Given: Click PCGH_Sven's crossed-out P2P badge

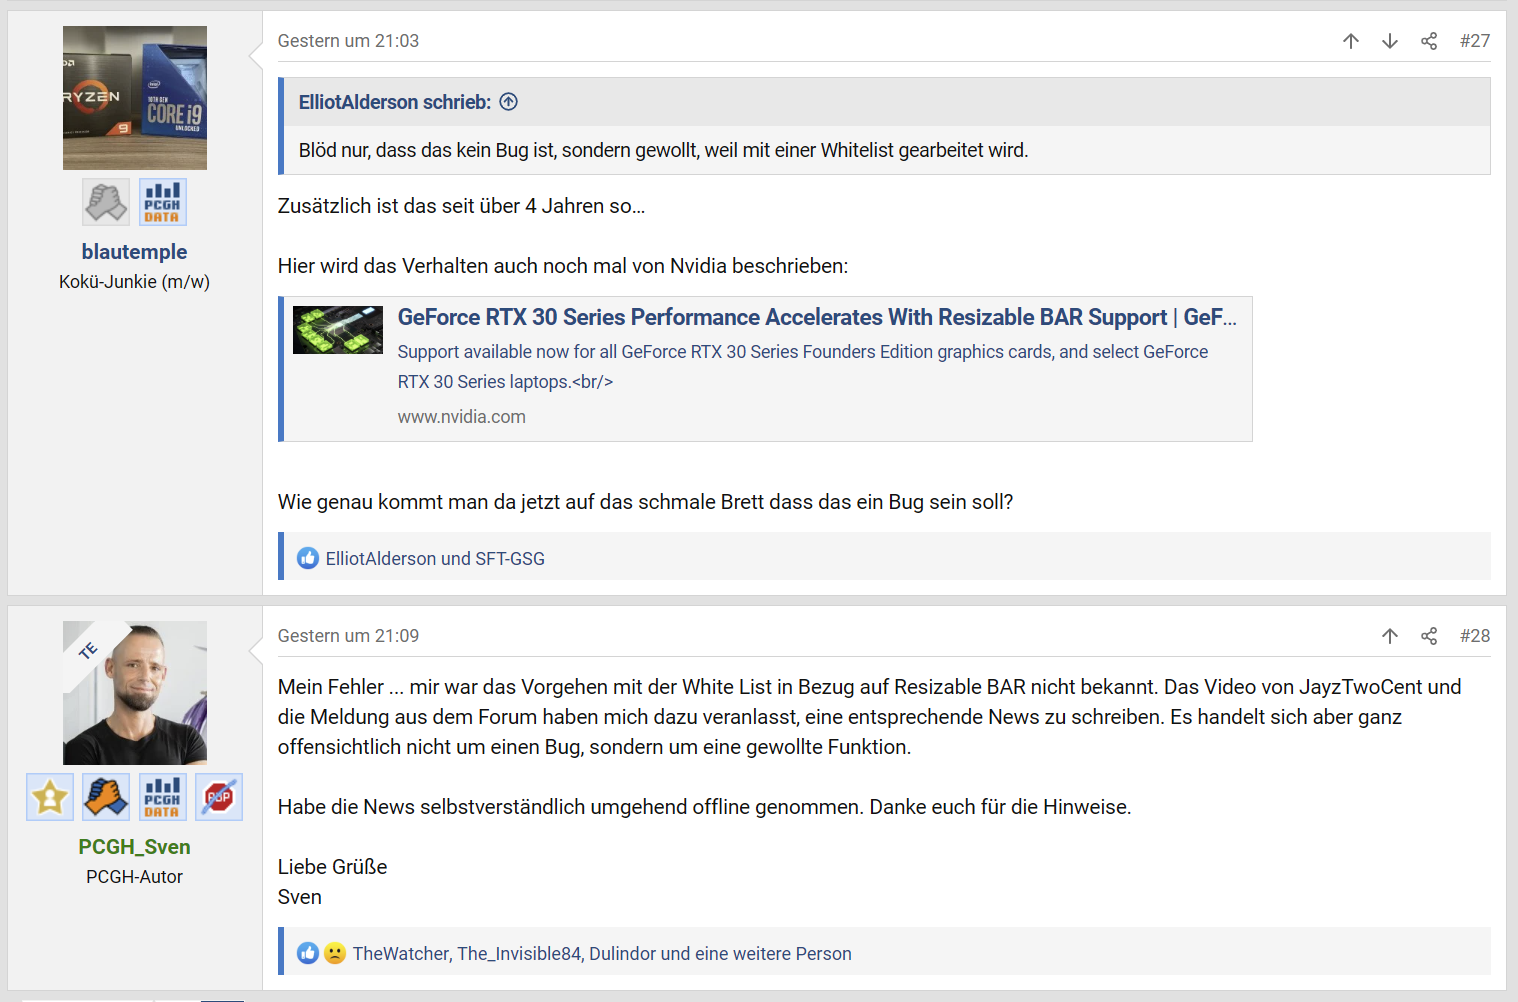Looking at the screenshot, I should pos(219,797).
